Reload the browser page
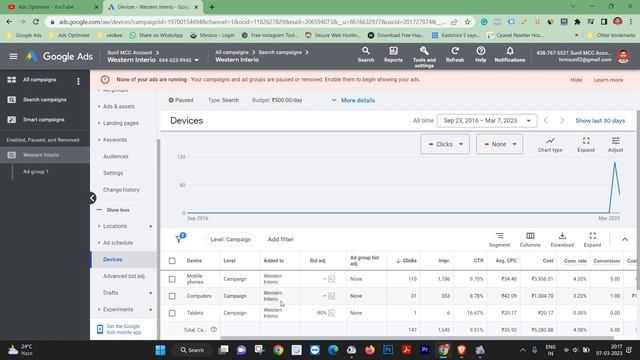Viewport: 640px width, 360px height. pos(36,22)
